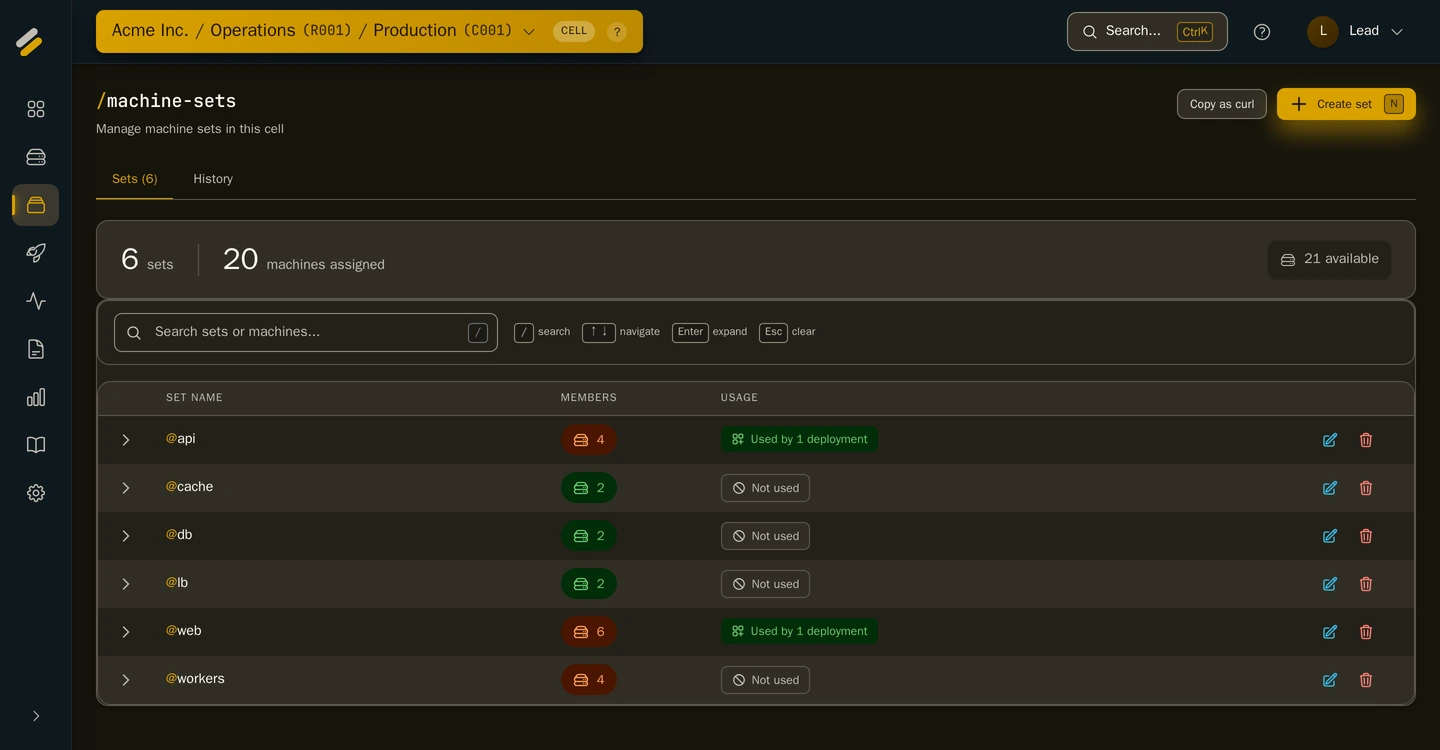The height and width of the screenshot is (750, 1440).
Task: Click the MEMBERS column header
Action: coord(589,397)
